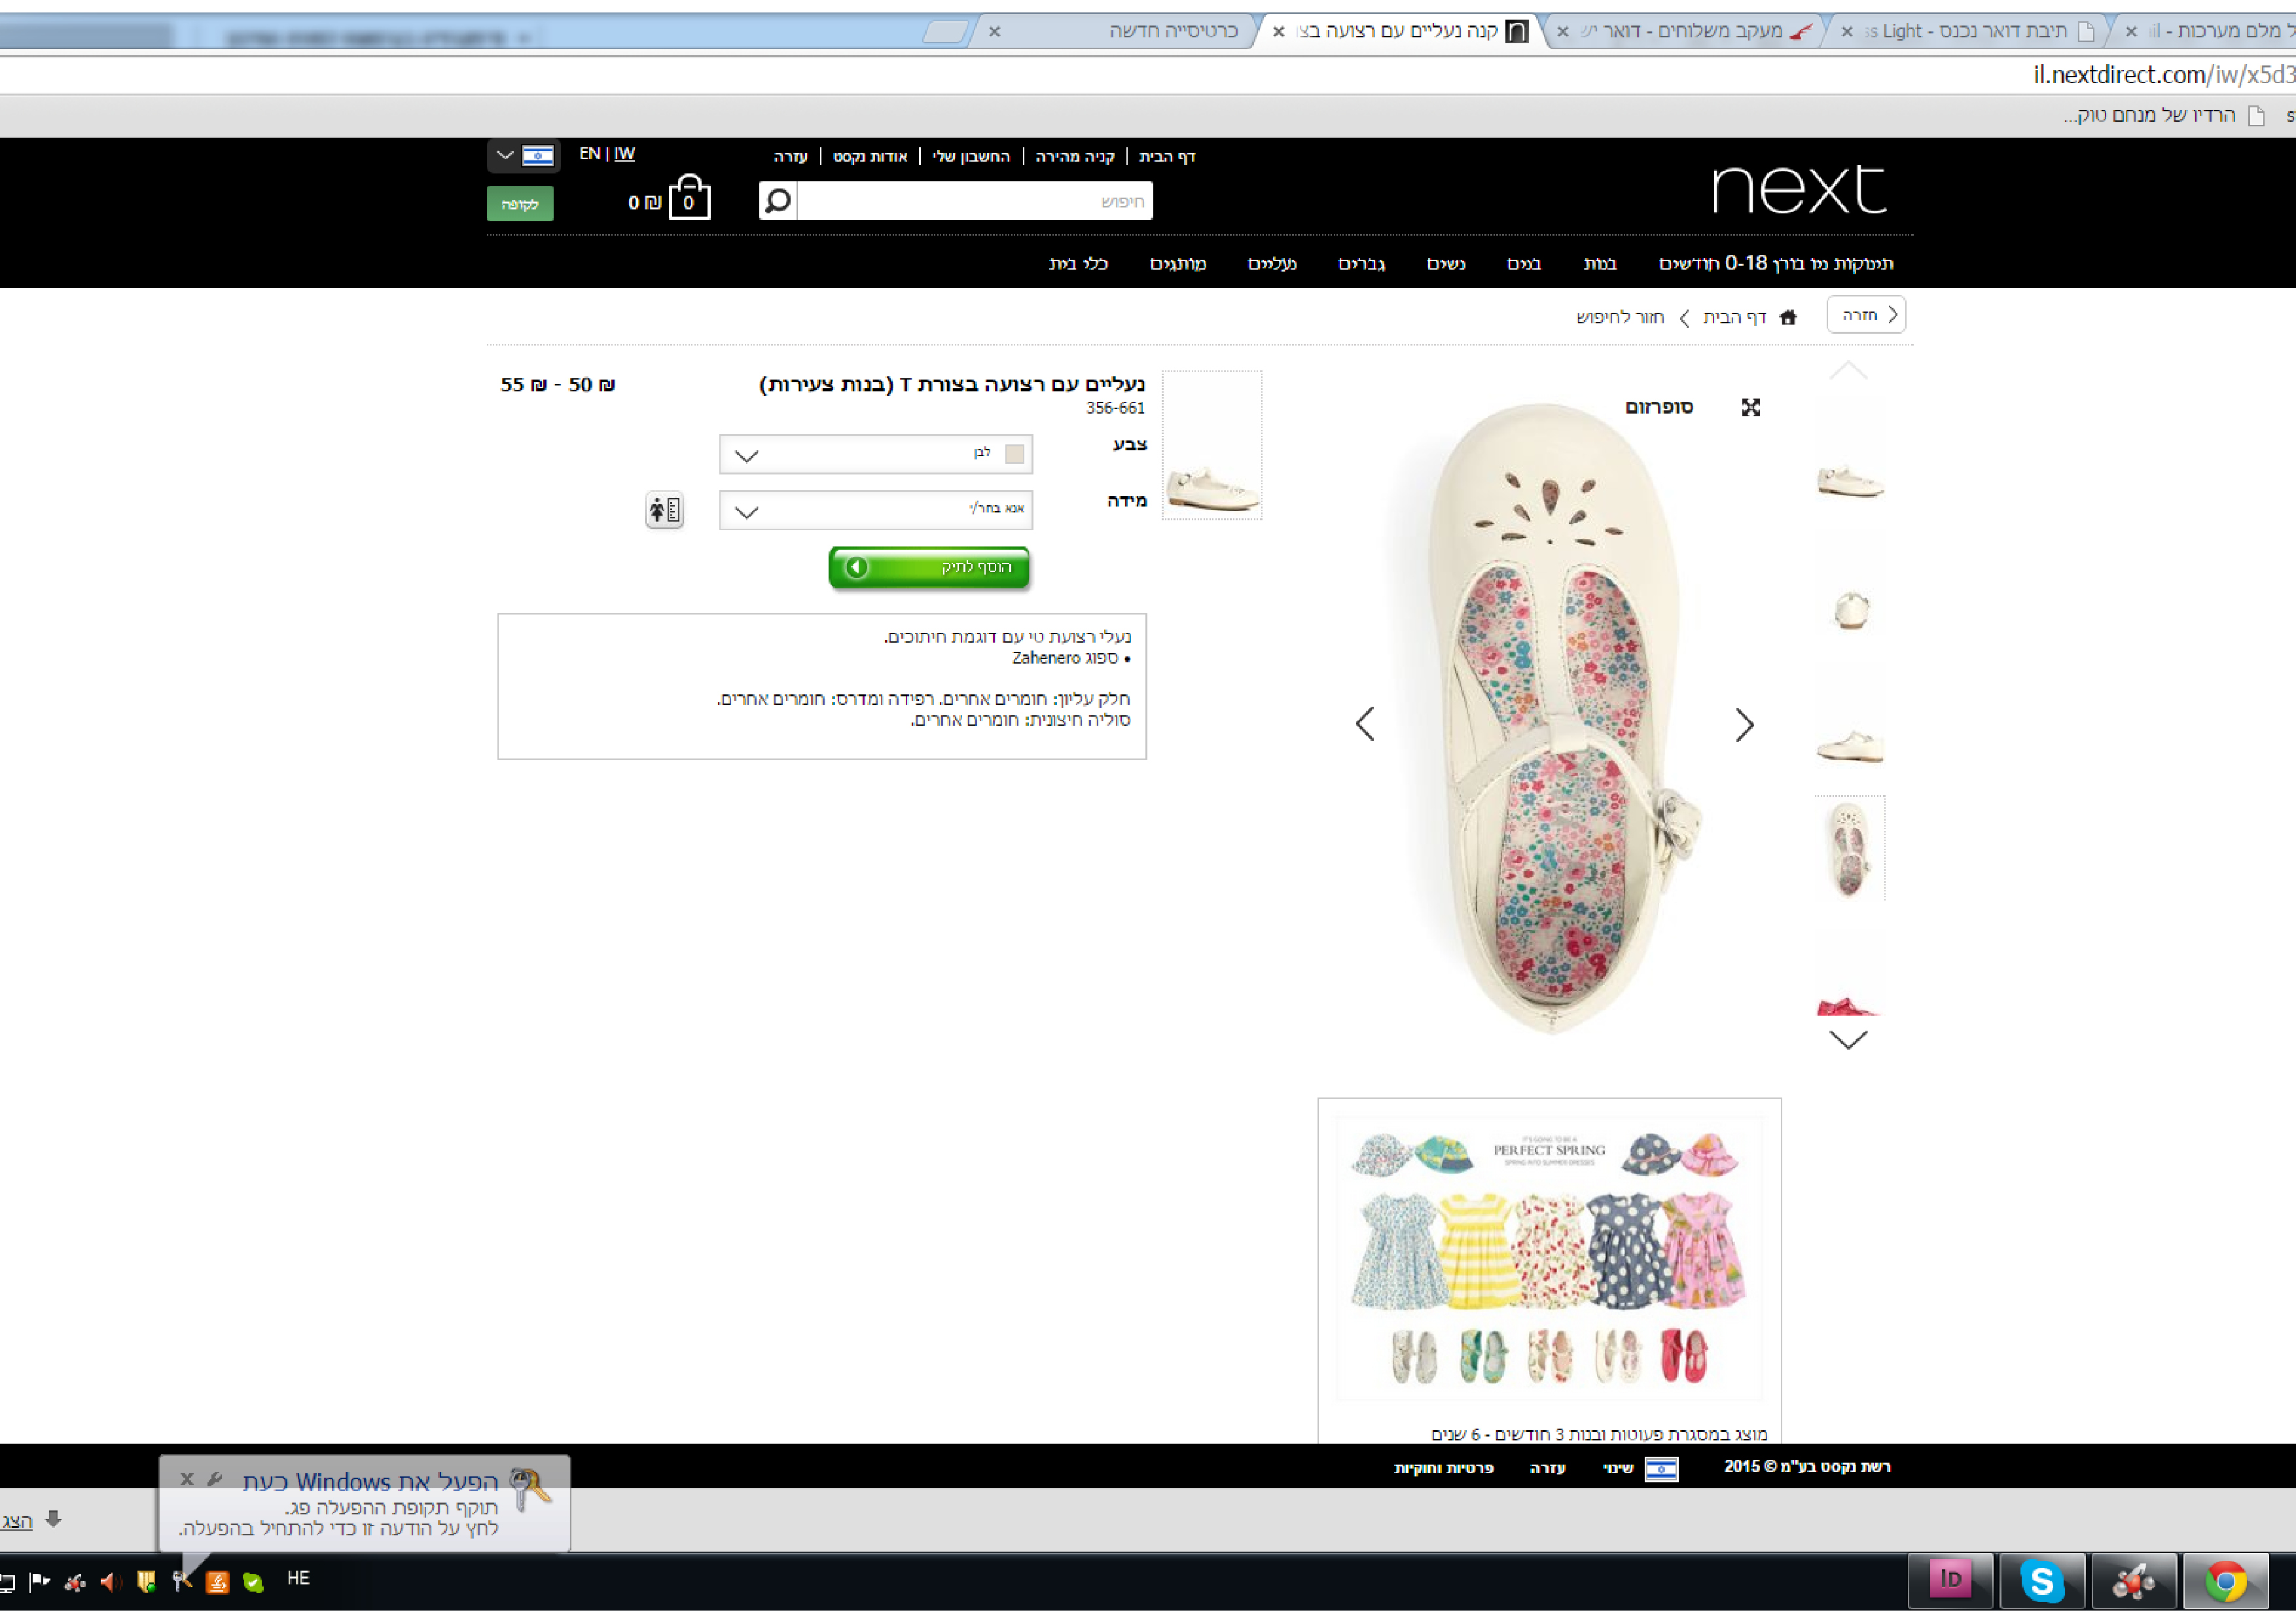The height and width of the screenshot is (1623, 2296).
Task: Open the shopping bag icon
Action: (x=689, y=198)
